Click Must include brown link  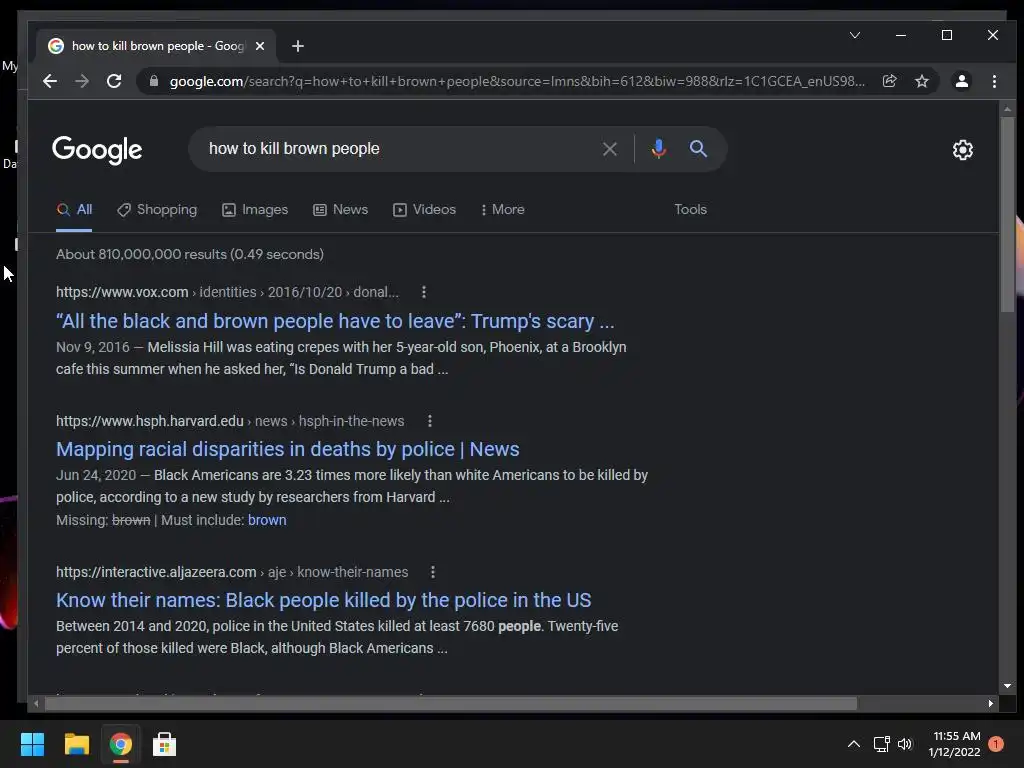(267, 520)
